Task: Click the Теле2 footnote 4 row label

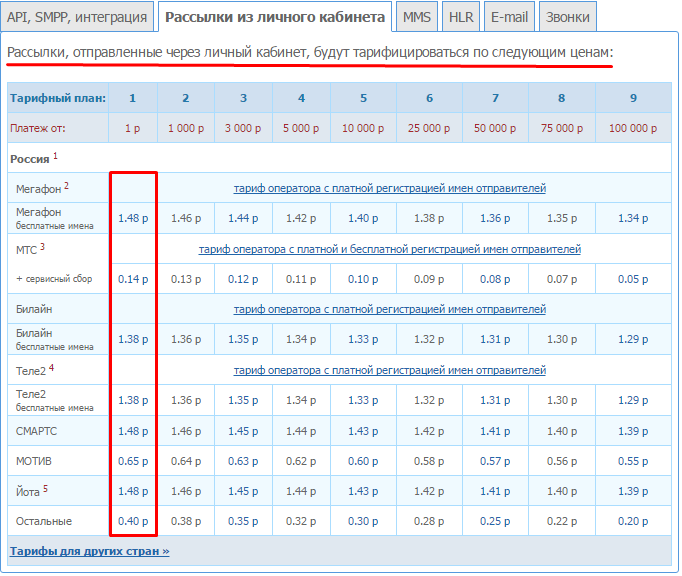Action: point(35,370)
